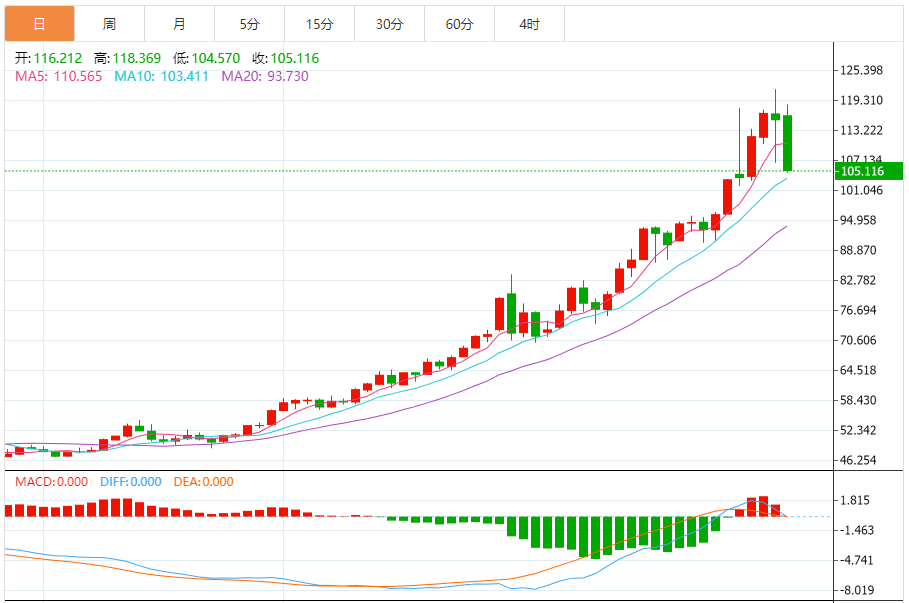Choose the 60分 interval tab
Viewport: 909px width, 603px height.
pos(459,23)
